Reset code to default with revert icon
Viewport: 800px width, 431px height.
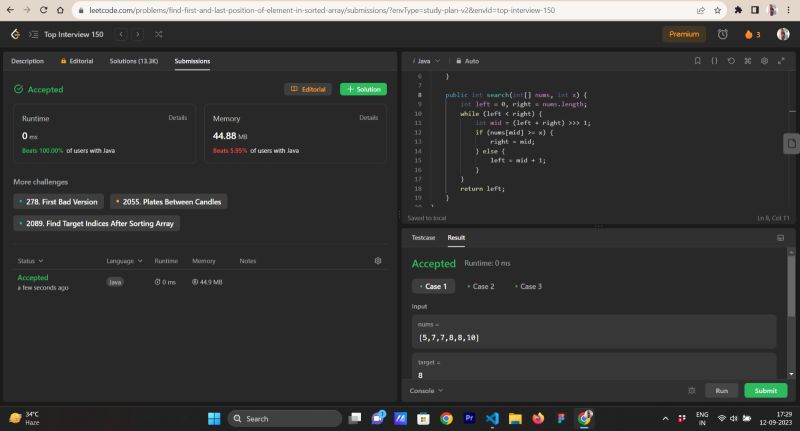coord(731,61)
